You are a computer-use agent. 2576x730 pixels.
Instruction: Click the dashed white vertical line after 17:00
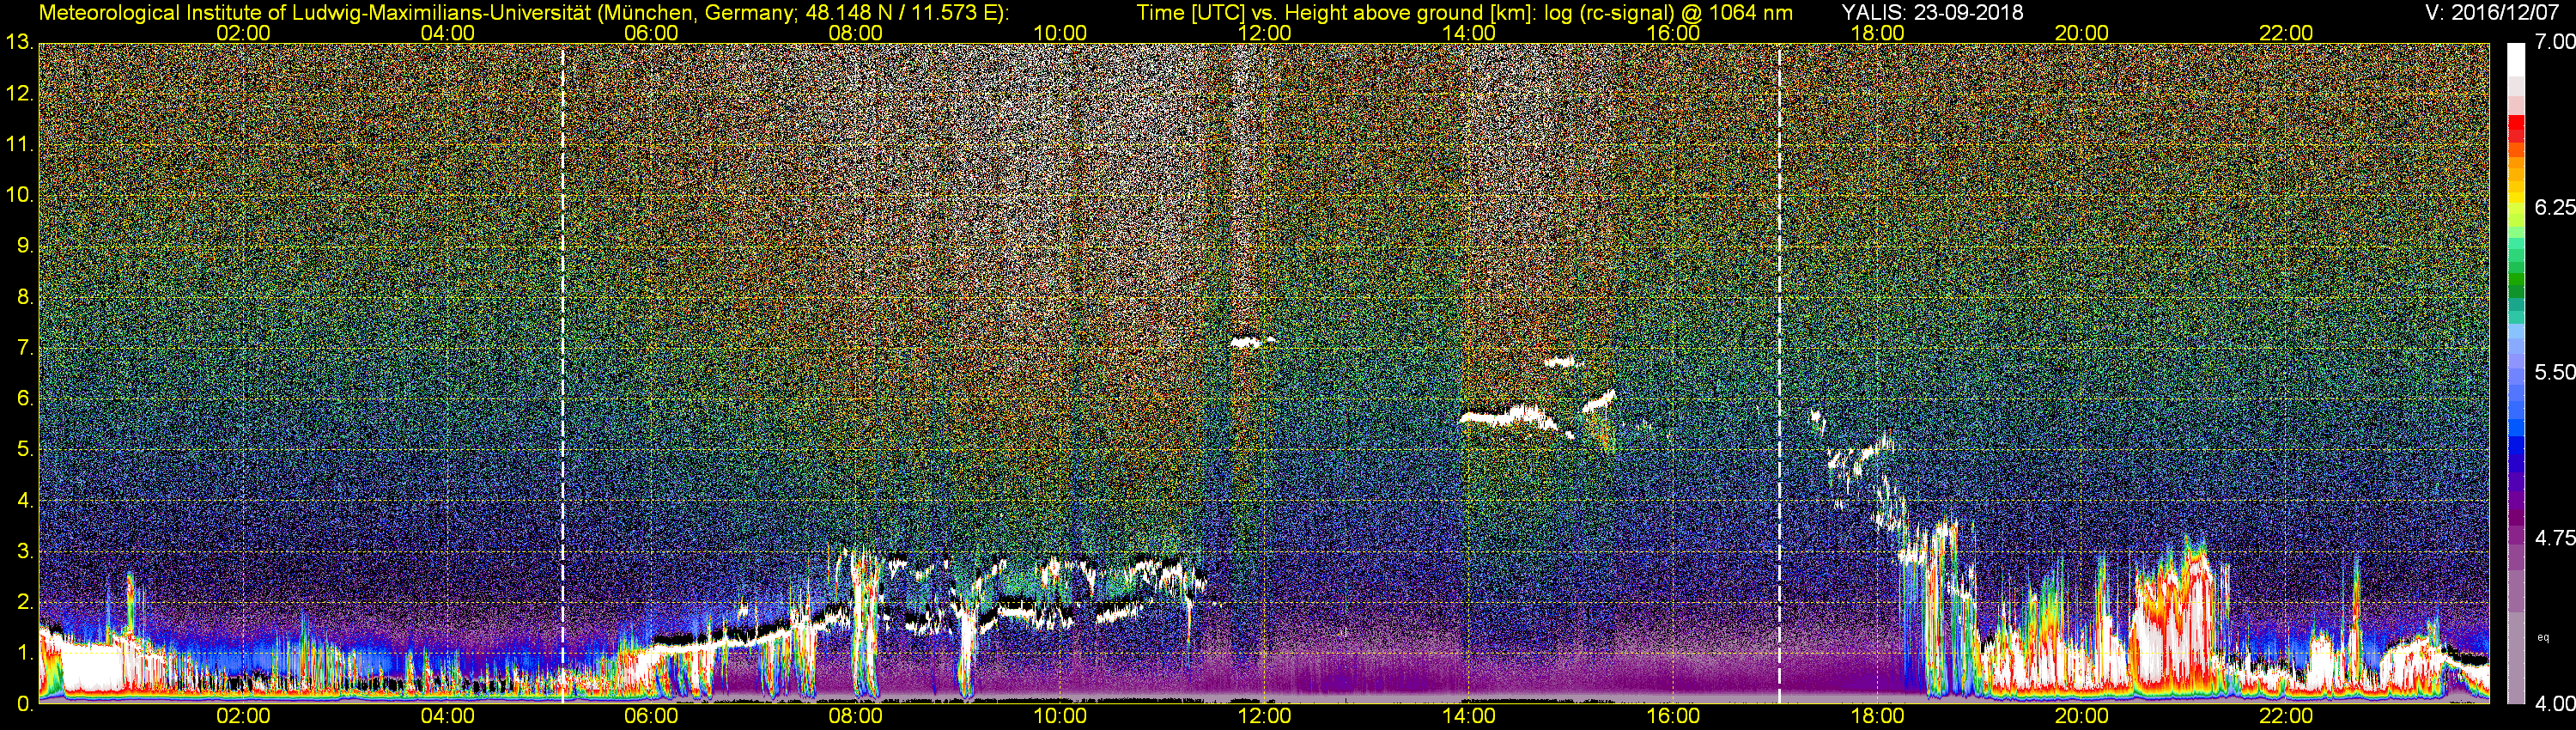click(1779, 373)
